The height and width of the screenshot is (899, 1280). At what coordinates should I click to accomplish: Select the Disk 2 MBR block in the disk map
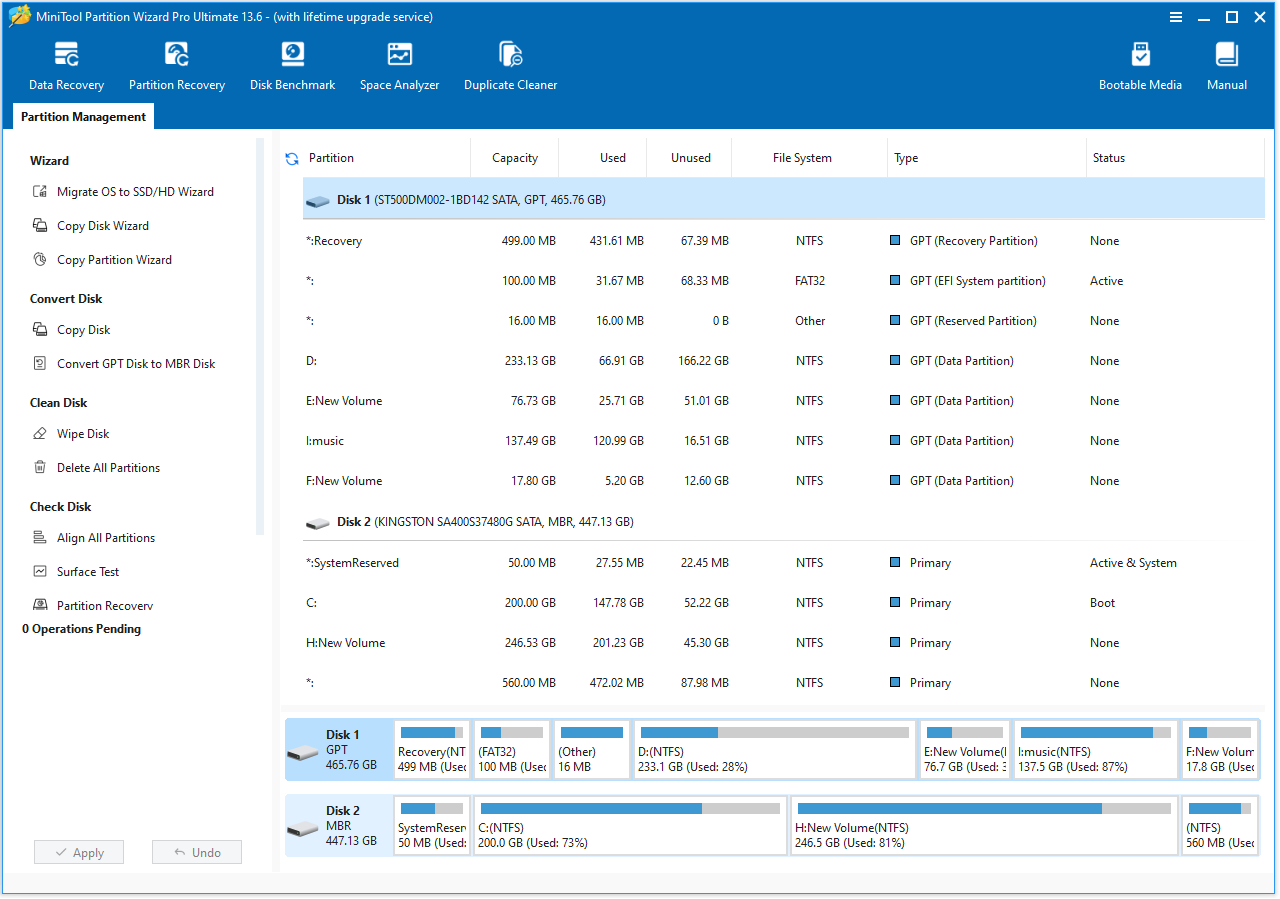coord(339,825)
